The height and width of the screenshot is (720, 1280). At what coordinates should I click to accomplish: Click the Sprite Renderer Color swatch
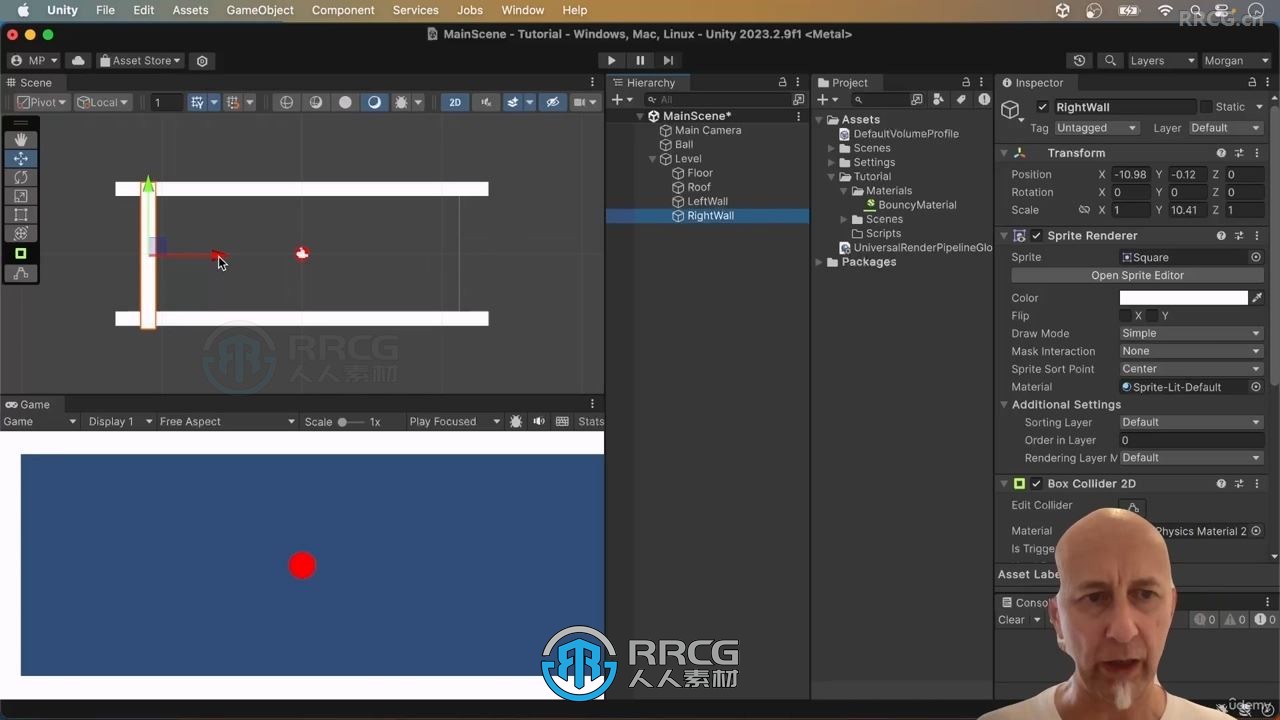coord(1183,298)
